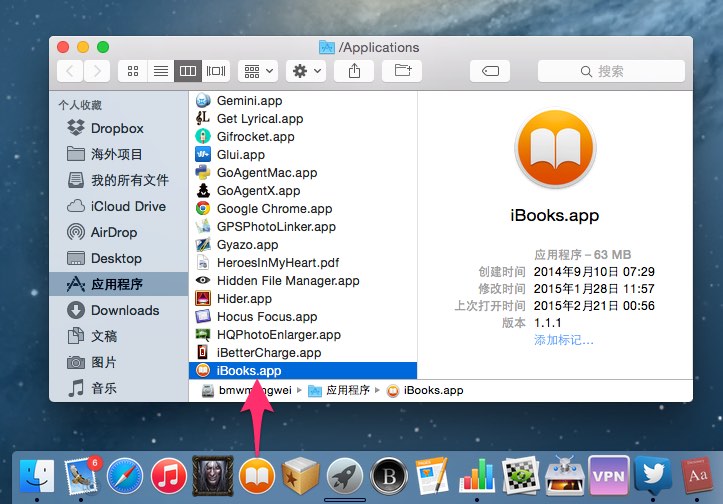The height and width of the screenshot is (504, 723).
Task: Open iTunes from the Dock
Action: point(168,476)
